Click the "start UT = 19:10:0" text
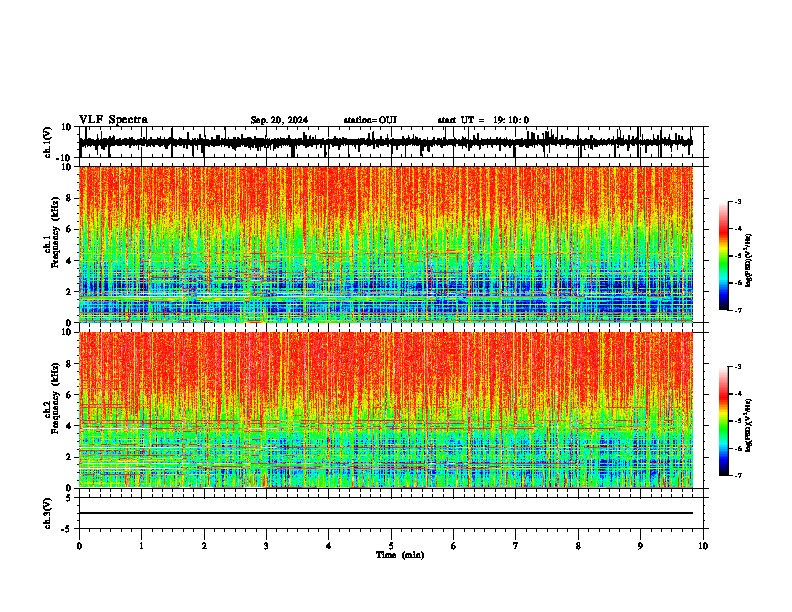 pyautogui.click(x=483, y=120)
